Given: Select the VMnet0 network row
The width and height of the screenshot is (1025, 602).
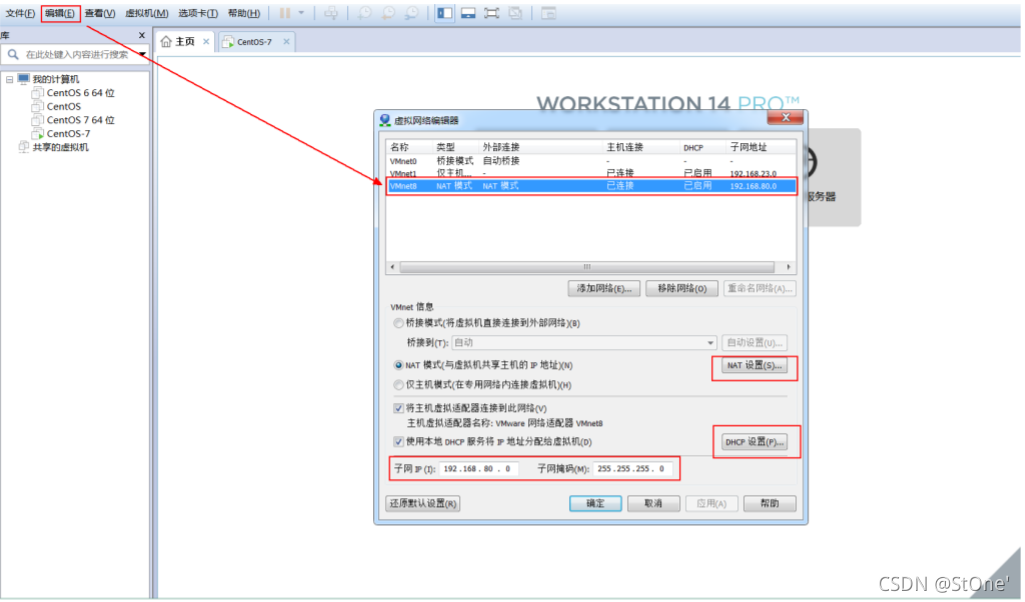Looking at the screenshot, I should (x=591, y=161).
